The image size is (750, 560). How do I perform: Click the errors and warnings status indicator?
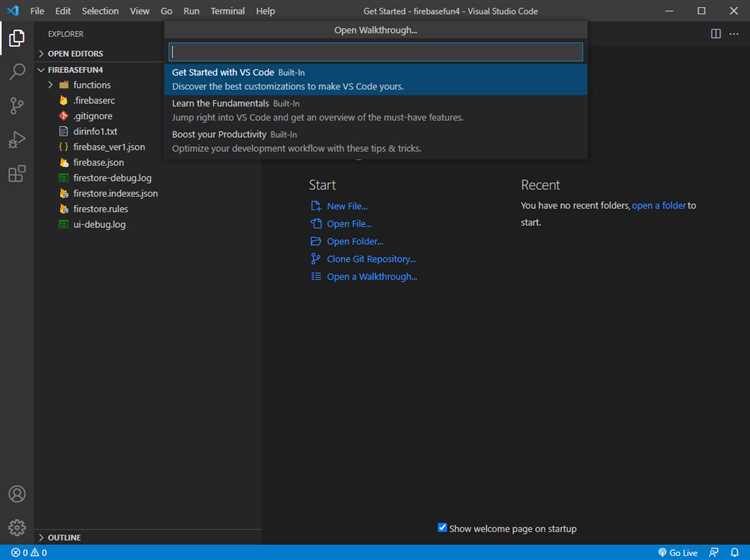point(29,552)
